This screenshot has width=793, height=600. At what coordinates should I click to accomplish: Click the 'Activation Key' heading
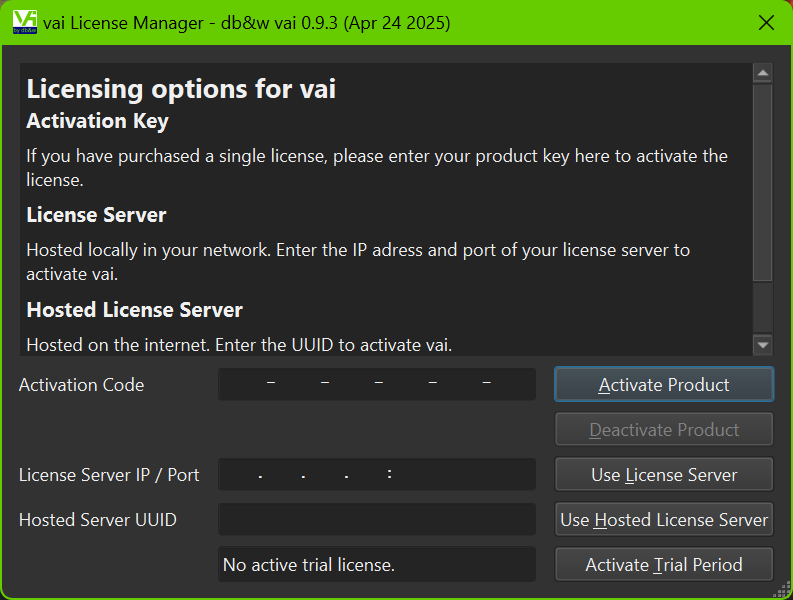98,121
